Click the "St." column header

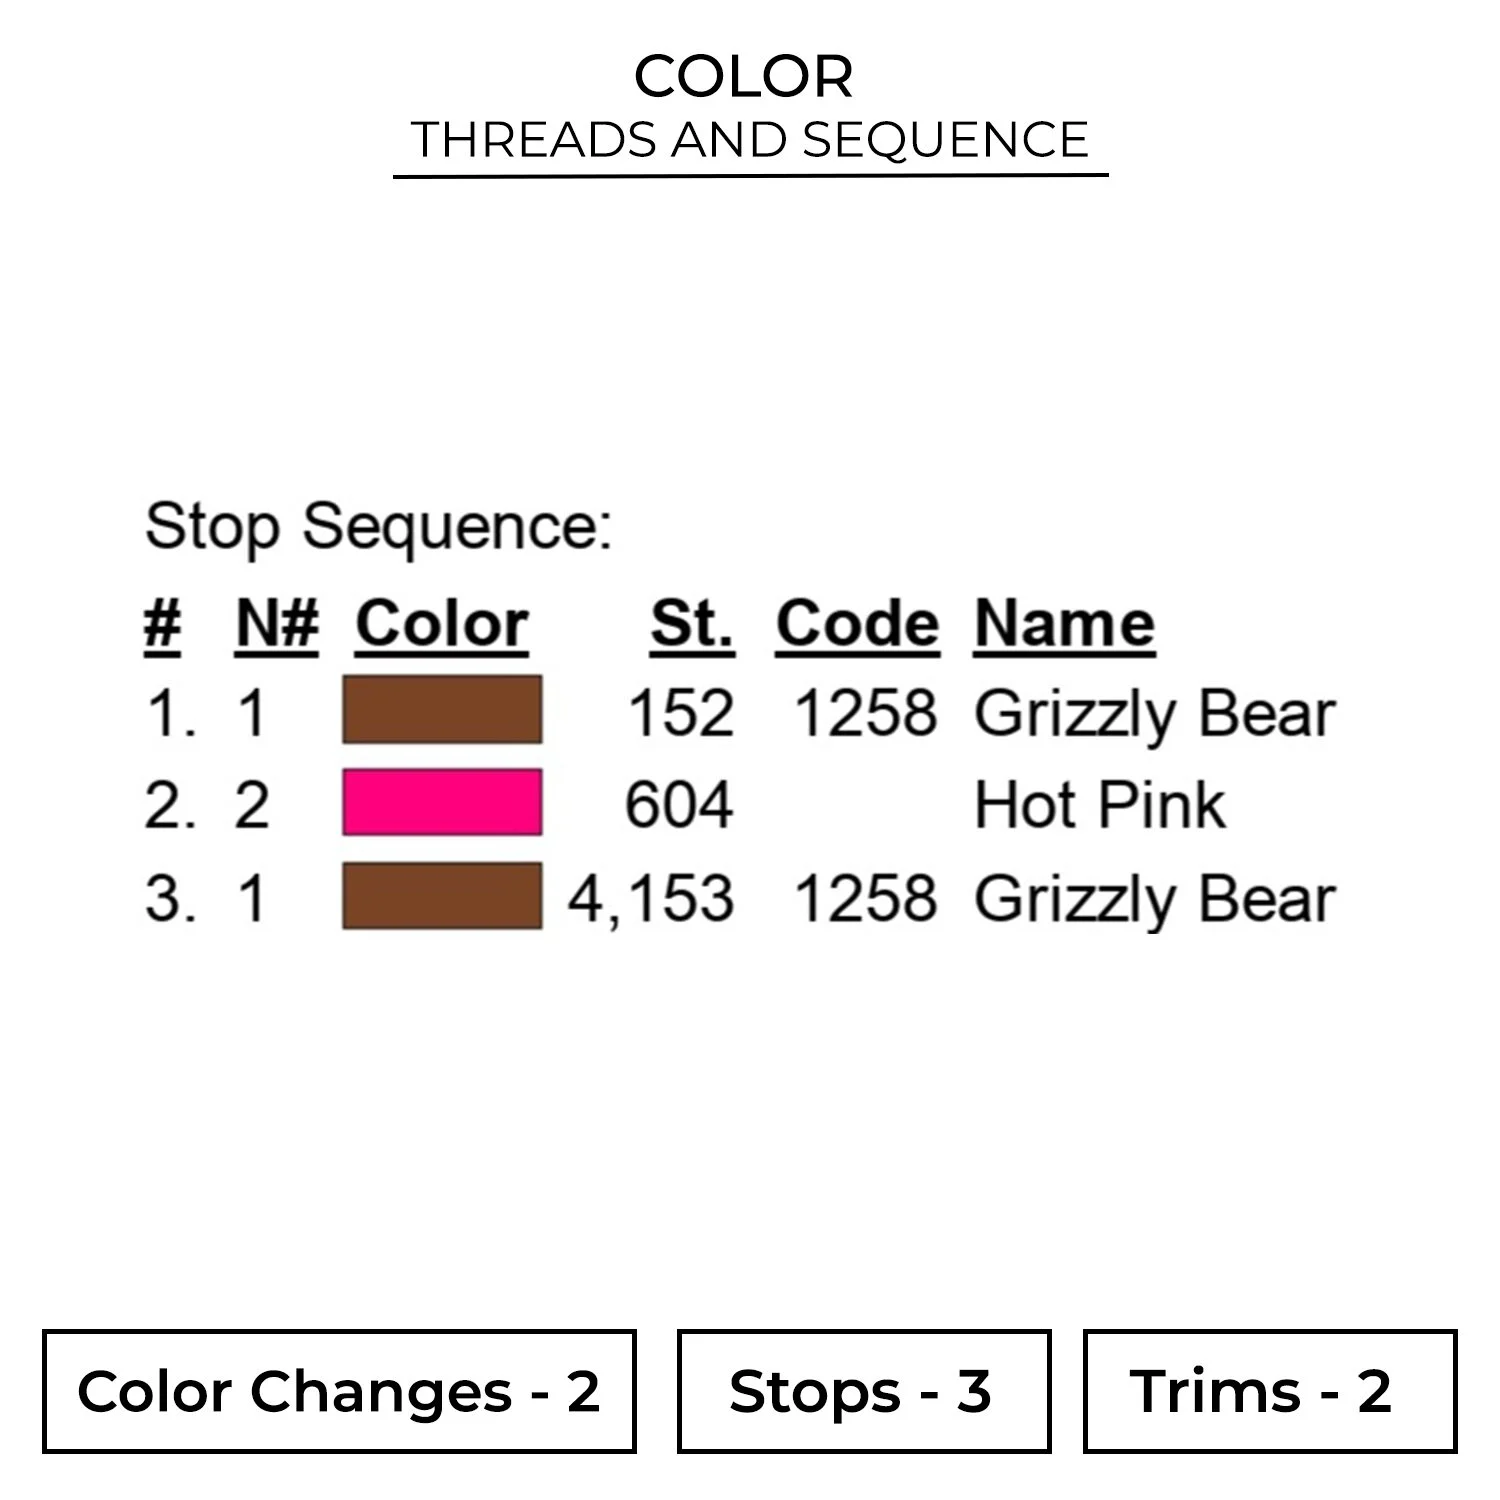click(x=692, y=625)
